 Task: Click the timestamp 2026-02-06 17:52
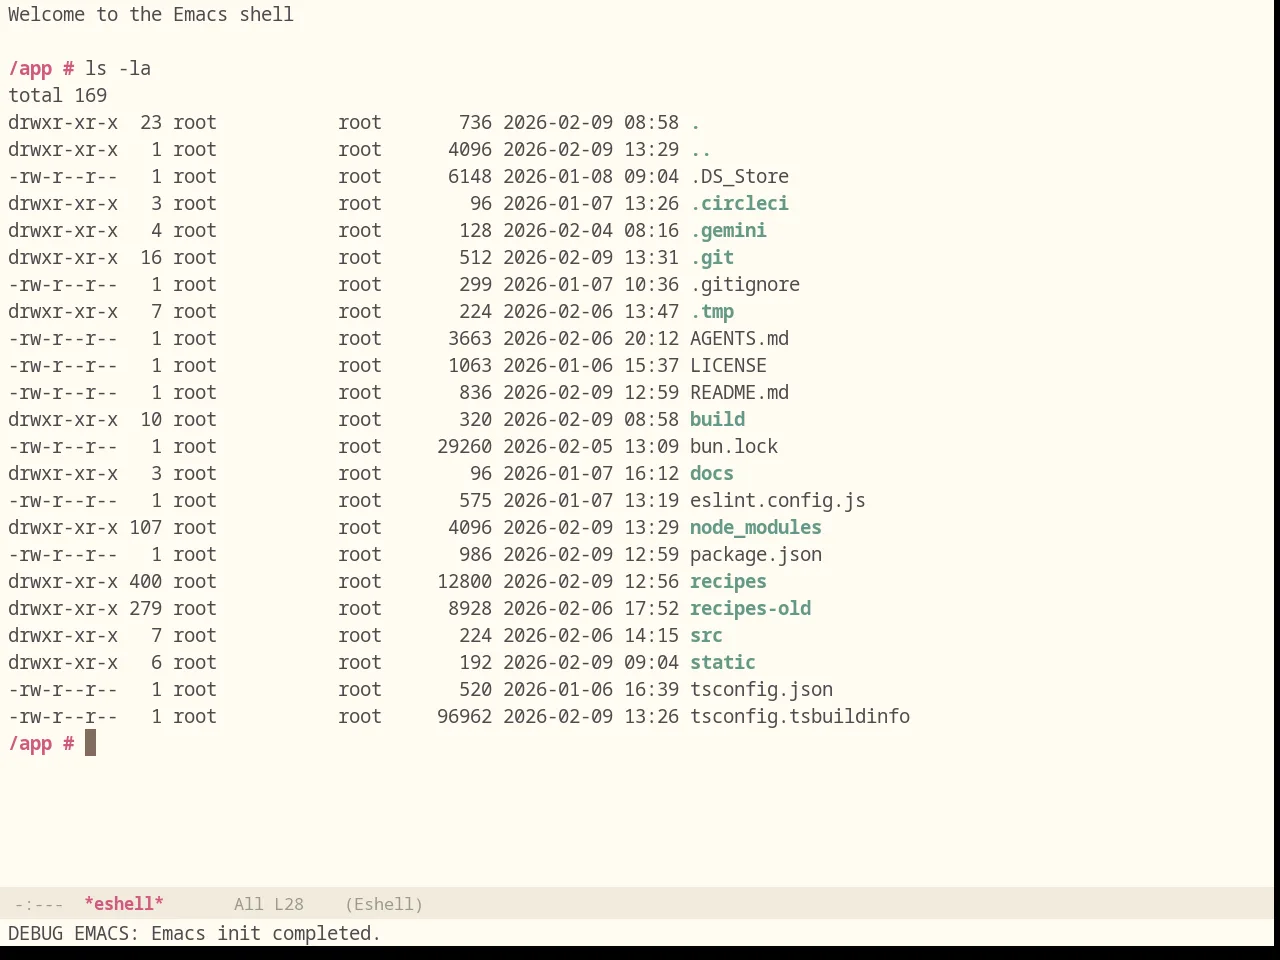point(591,608)
